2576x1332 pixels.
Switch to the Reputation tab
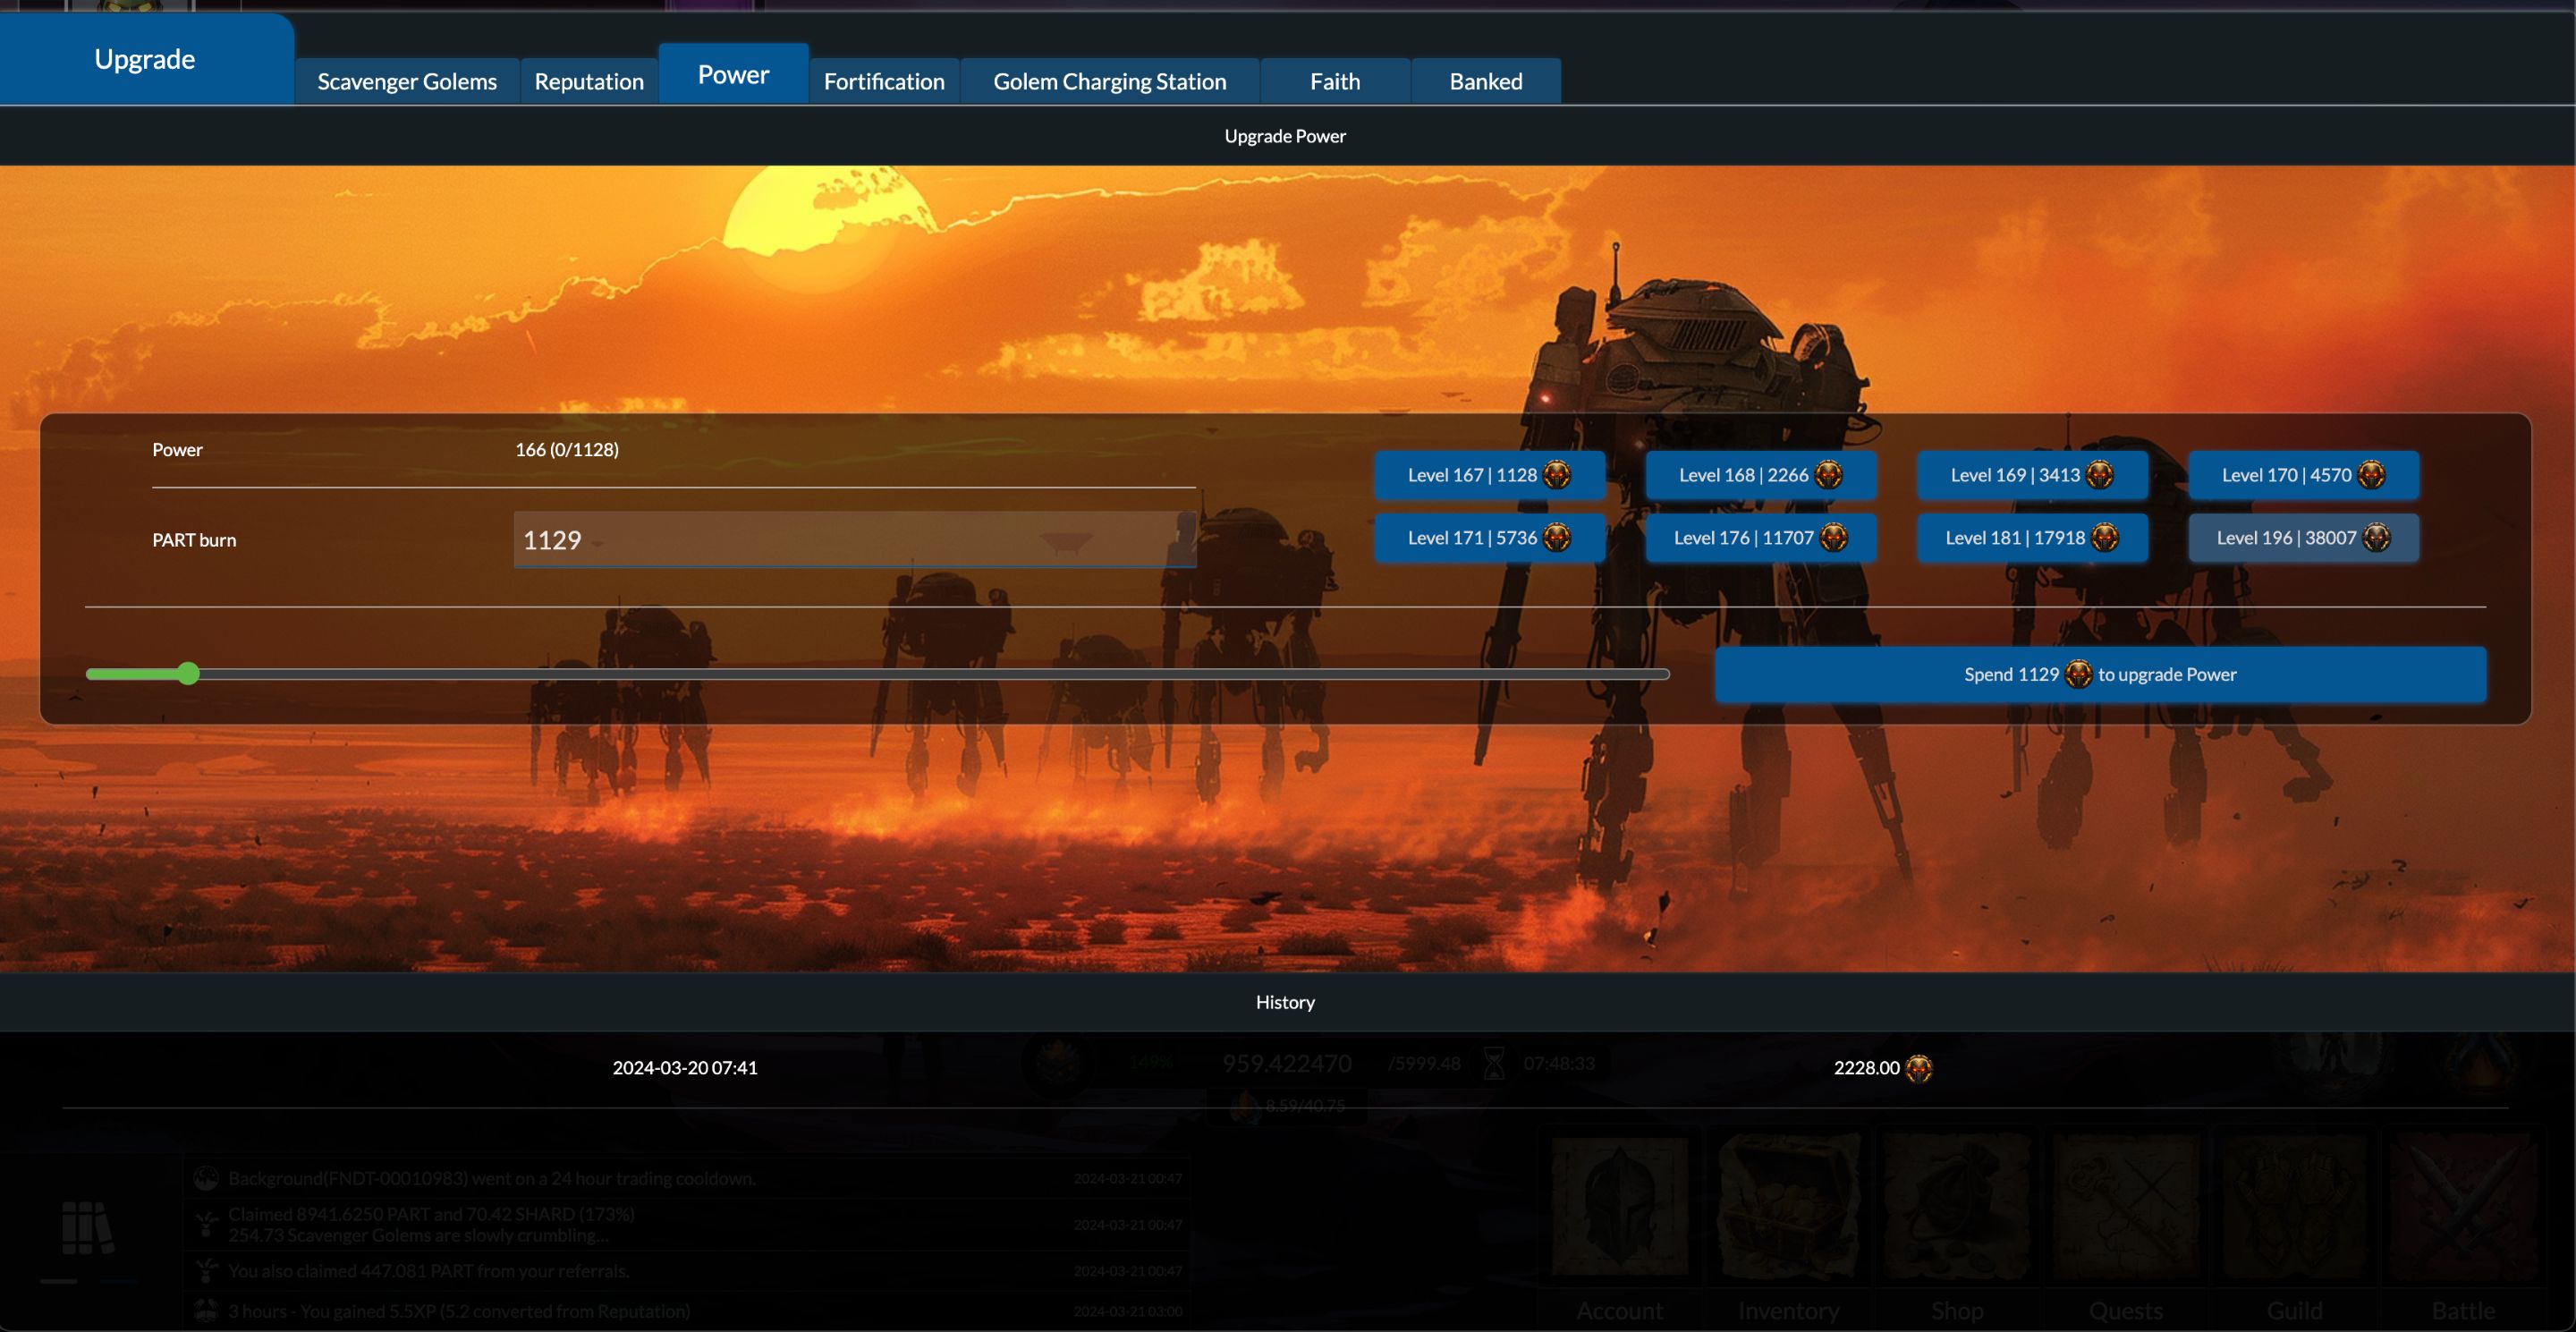click(589, 81)
